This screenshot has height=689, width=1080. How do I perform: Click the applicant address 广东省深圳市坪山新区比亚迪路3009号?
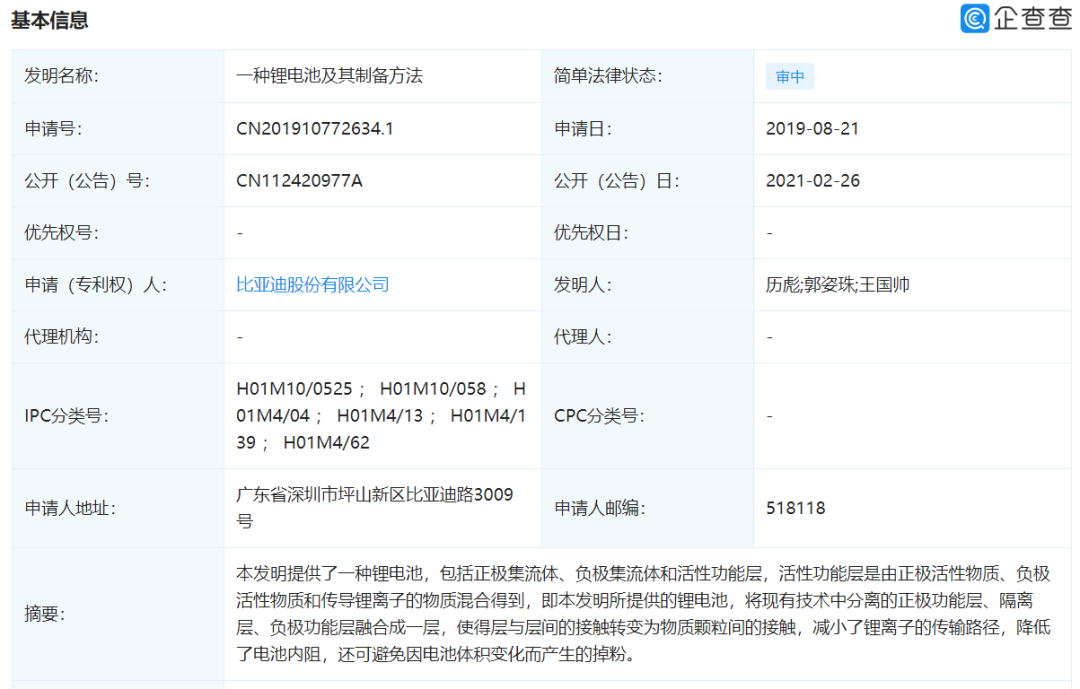tap(375, 508)
